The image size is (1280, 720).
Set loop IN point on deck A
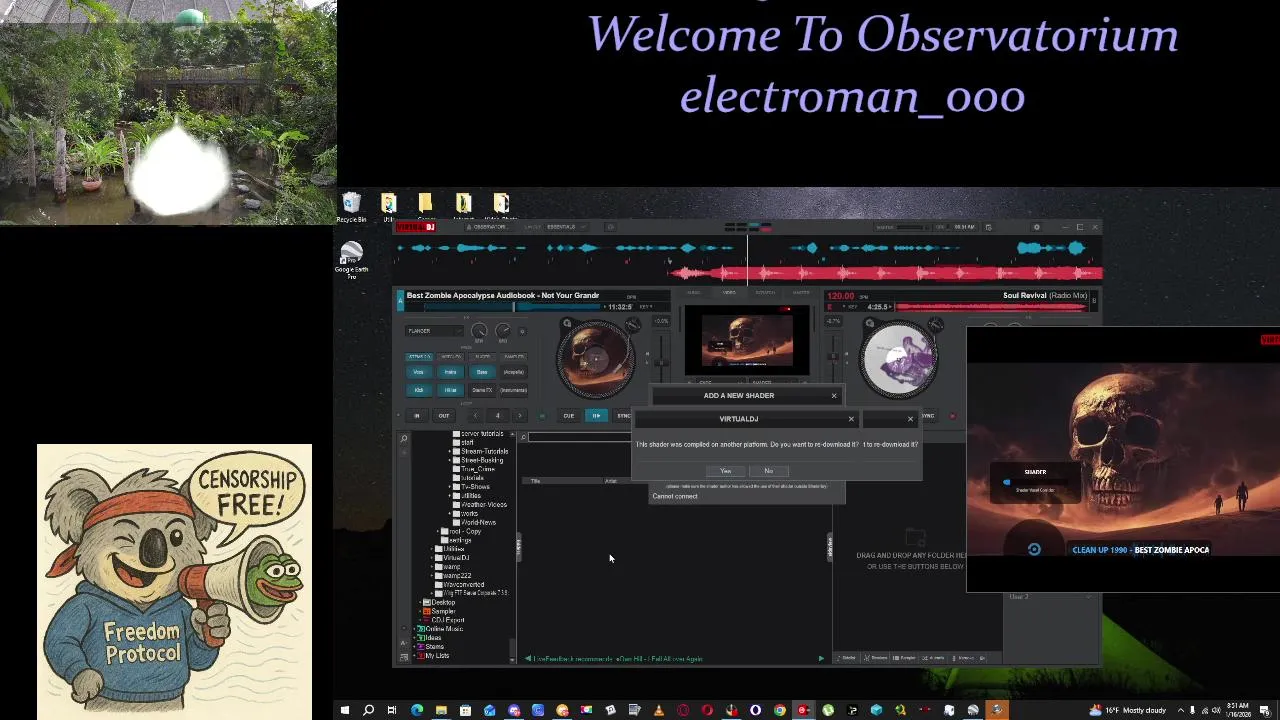click(x=417, y=416)
